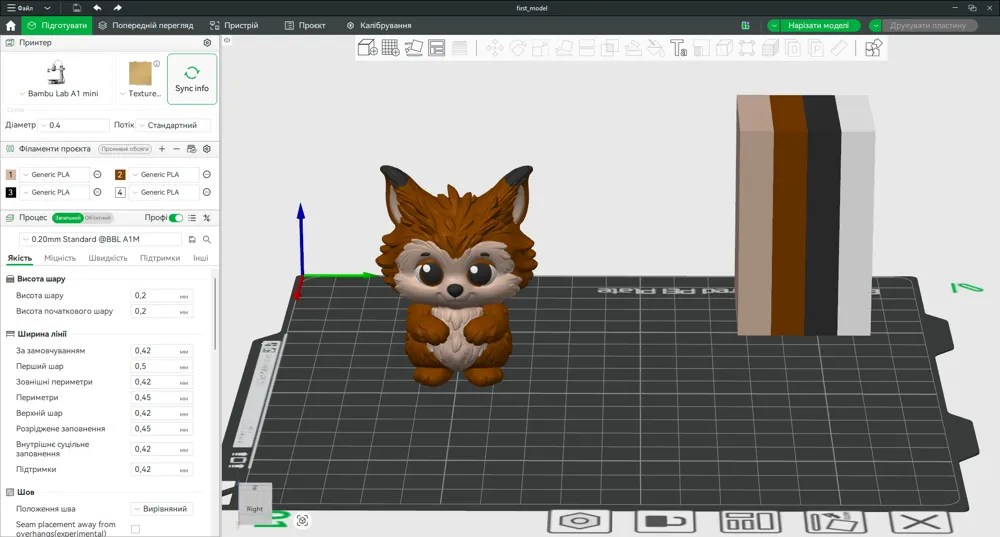Open printer settings gear icon

(x=207, y=43)
